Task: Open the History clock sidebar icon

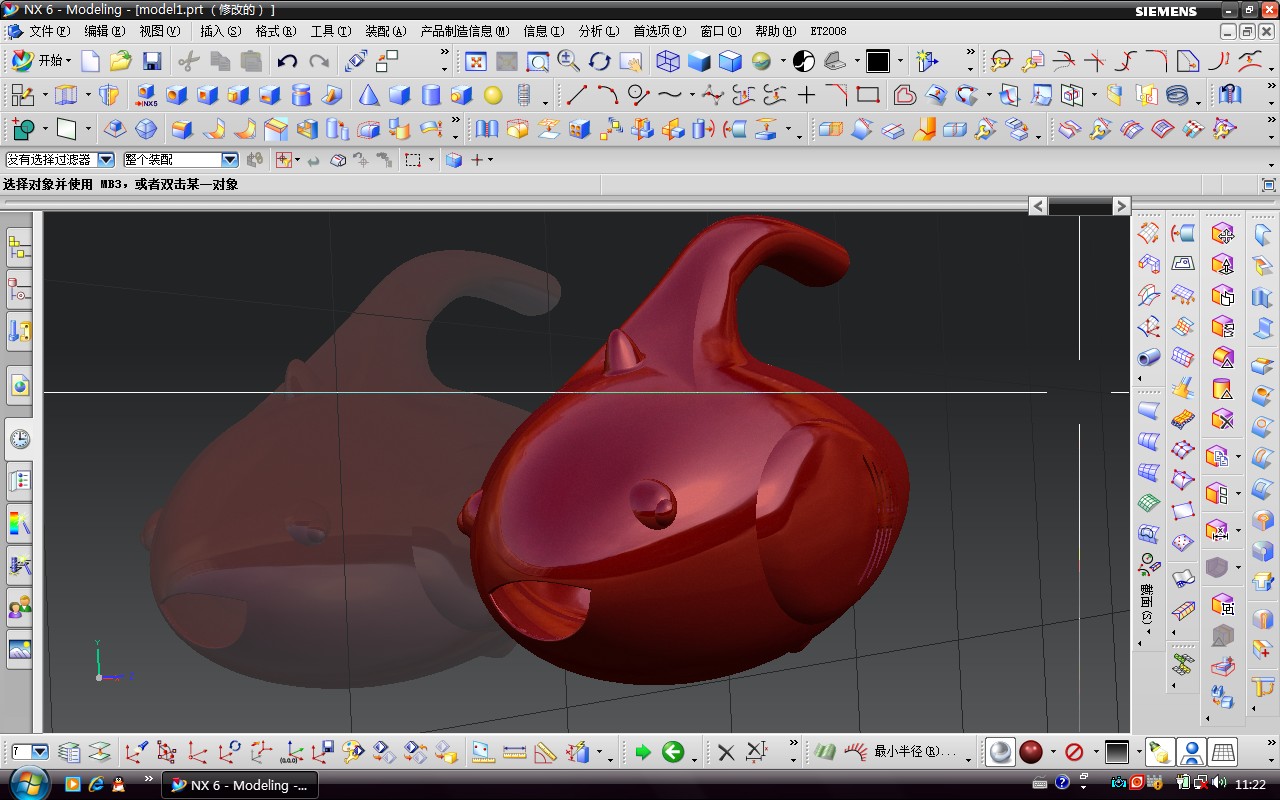Action: click(x=19, y=439)
